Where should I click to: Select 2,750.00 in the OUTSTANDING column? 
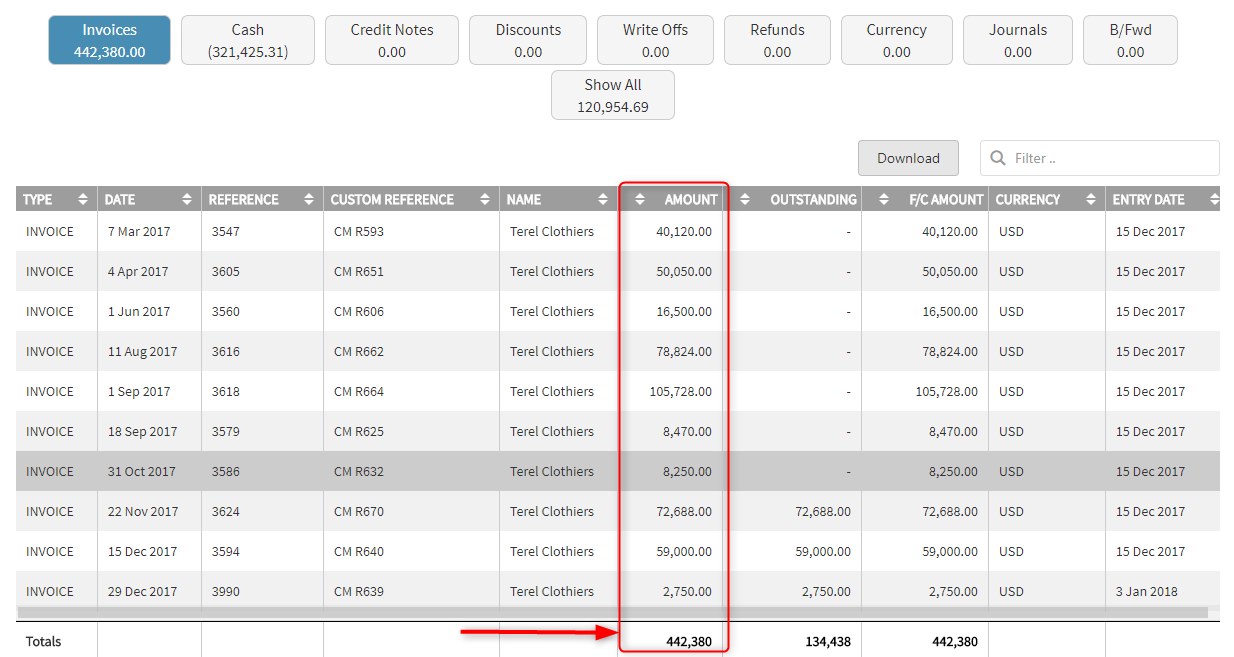(x=827, y=591)
